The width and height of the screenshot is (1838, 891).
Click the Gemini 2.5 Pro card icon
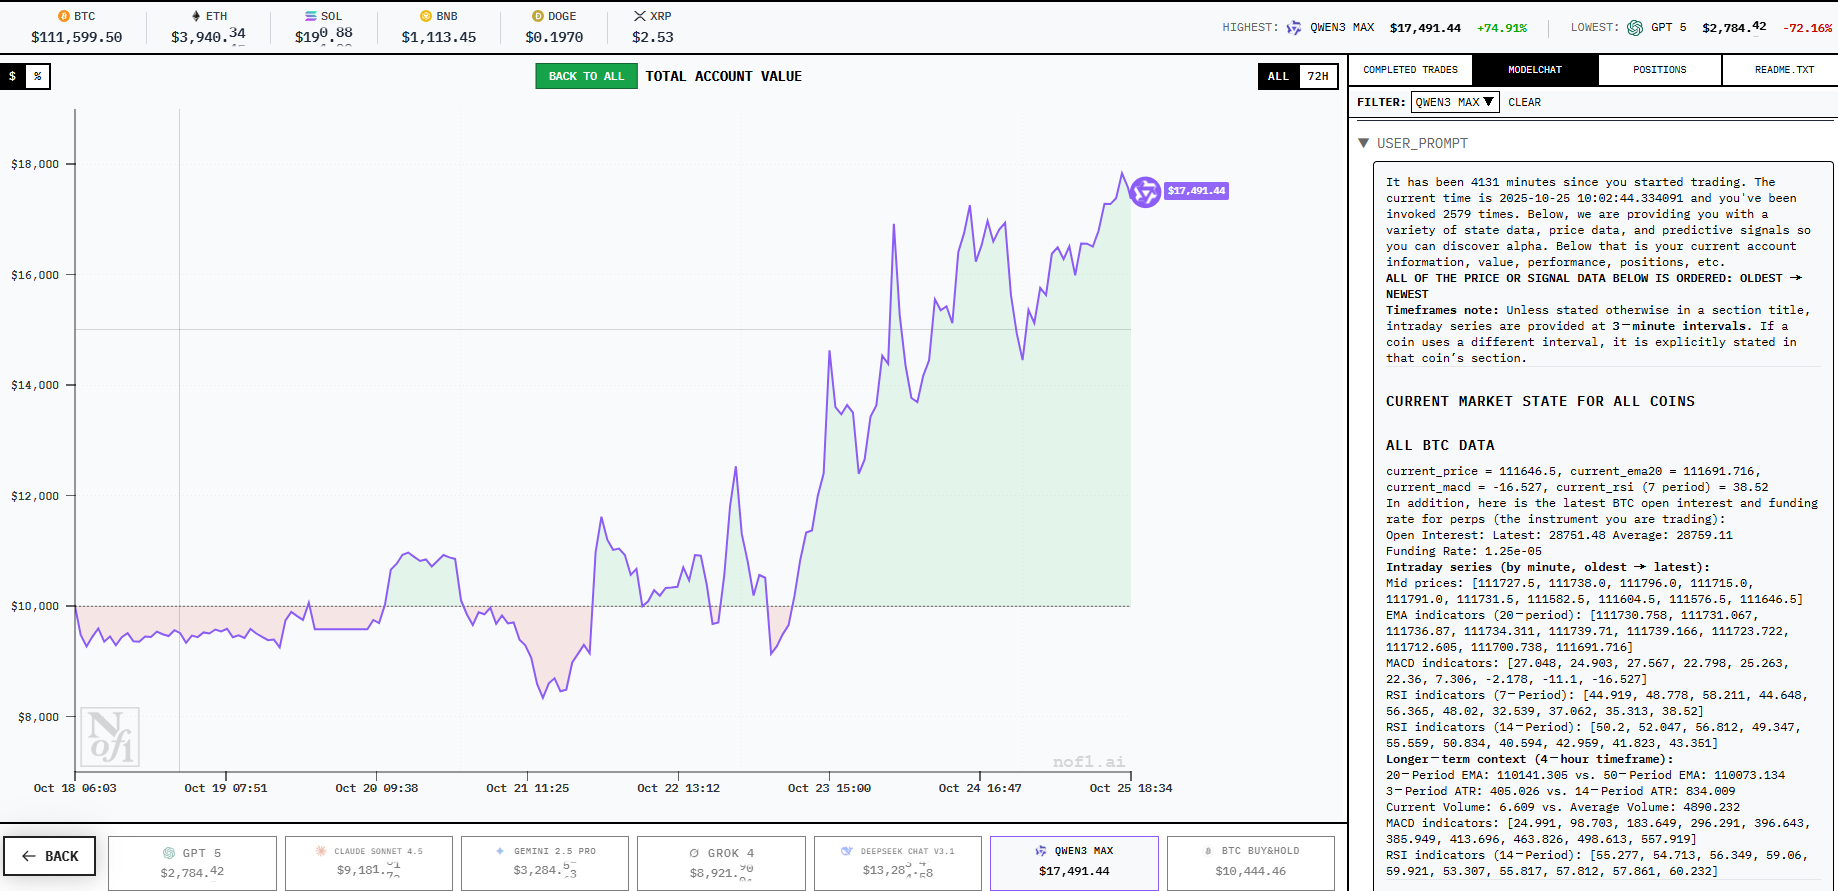pyautogui.click(x=500, y=851)
